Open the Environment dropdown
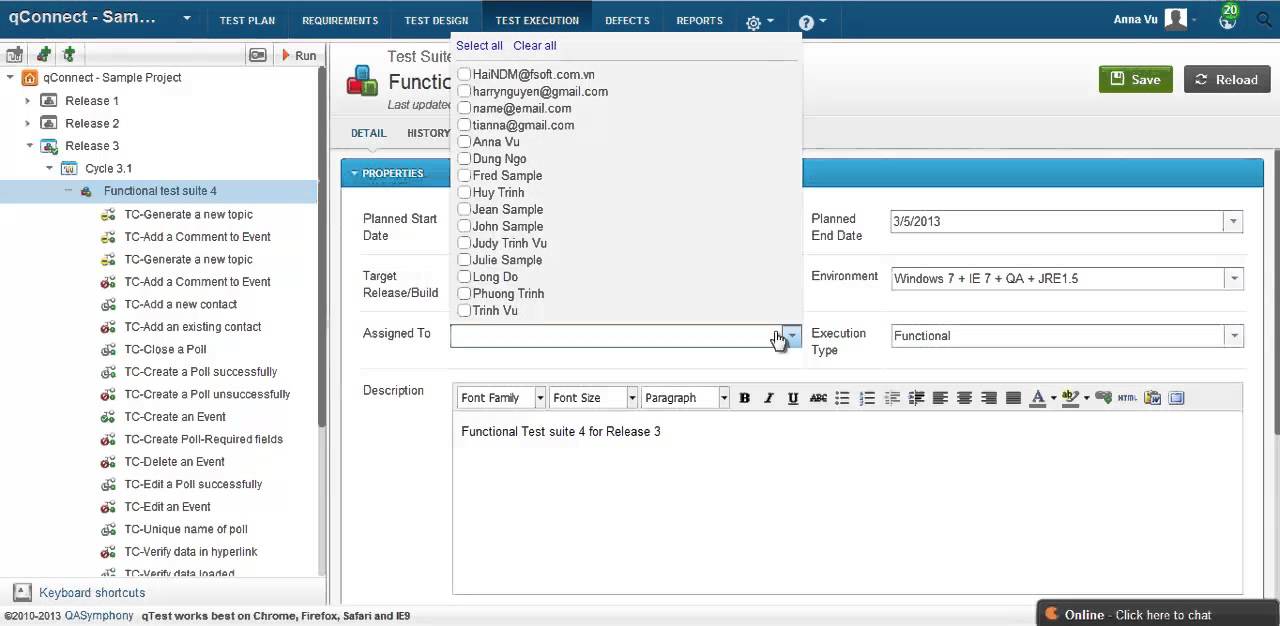 pyautogui.click(x=1233, y=279)
